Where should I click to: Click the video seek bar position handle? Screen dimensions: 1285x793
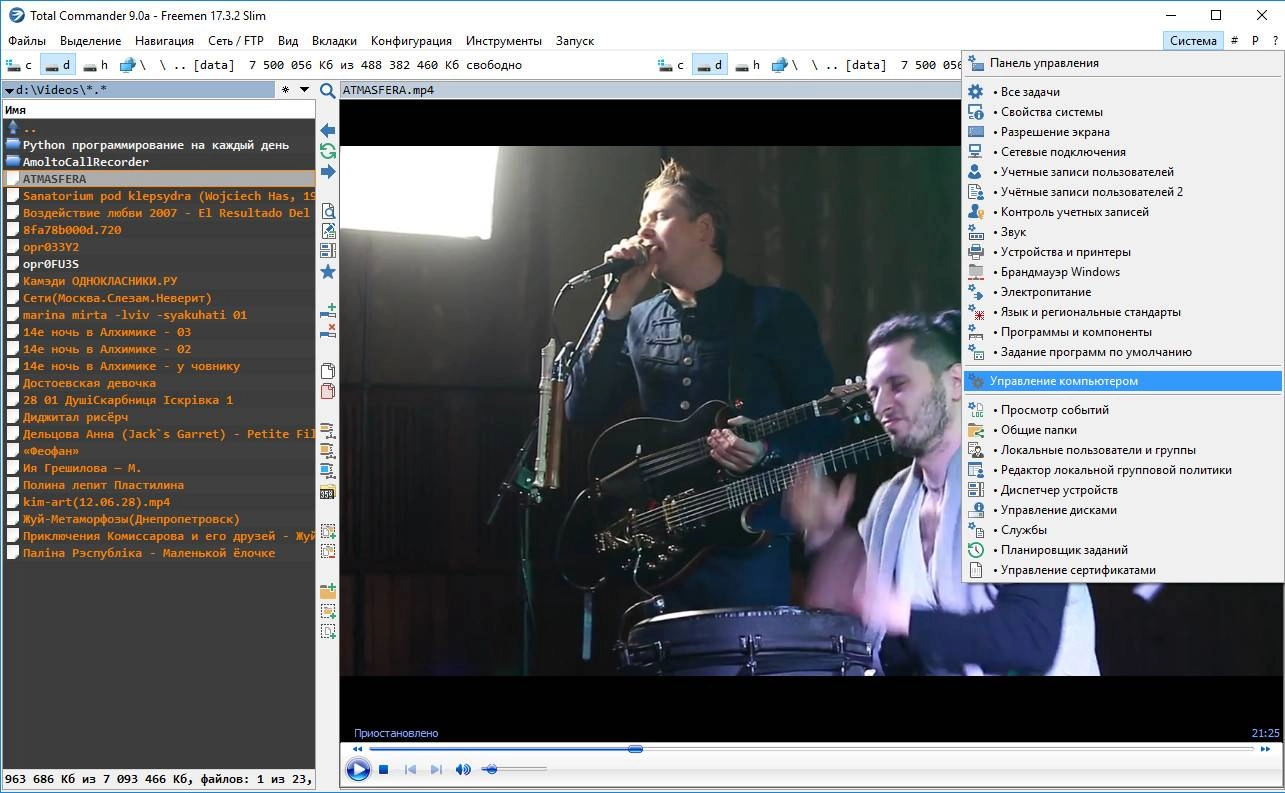pyautogui.click(x=635, y=748)
